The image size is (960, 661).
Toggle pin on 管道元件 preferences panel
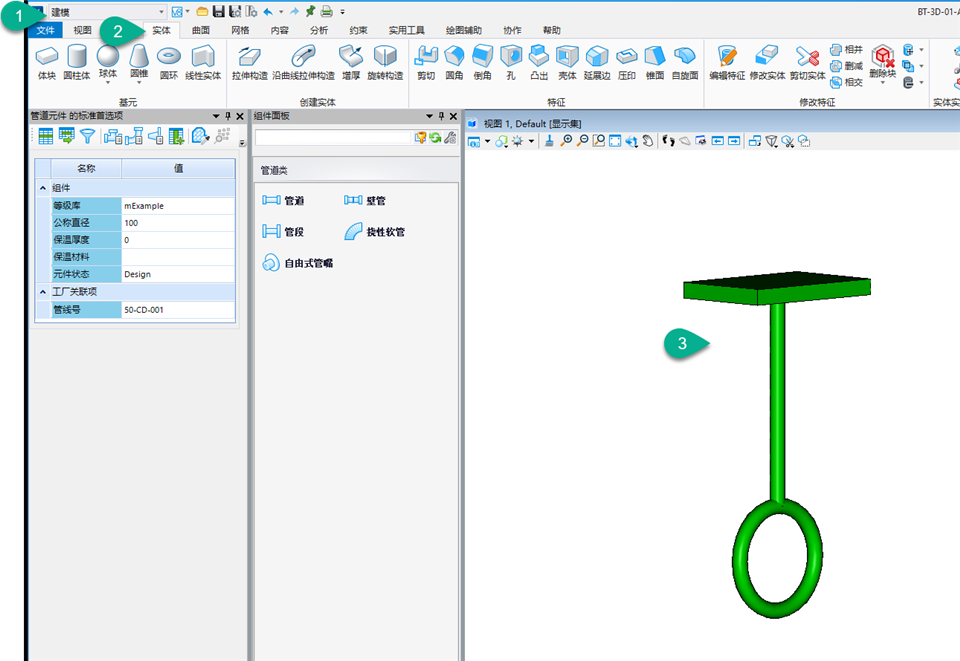tap(227, 116)
